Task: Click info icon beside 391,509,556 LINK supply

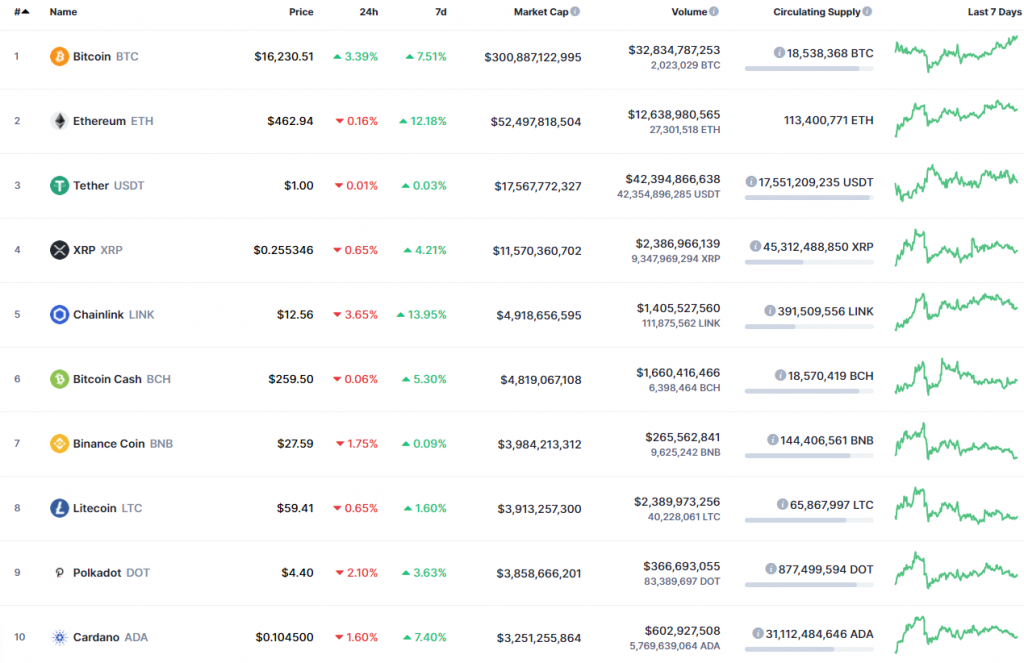Action: click(770, 311)
